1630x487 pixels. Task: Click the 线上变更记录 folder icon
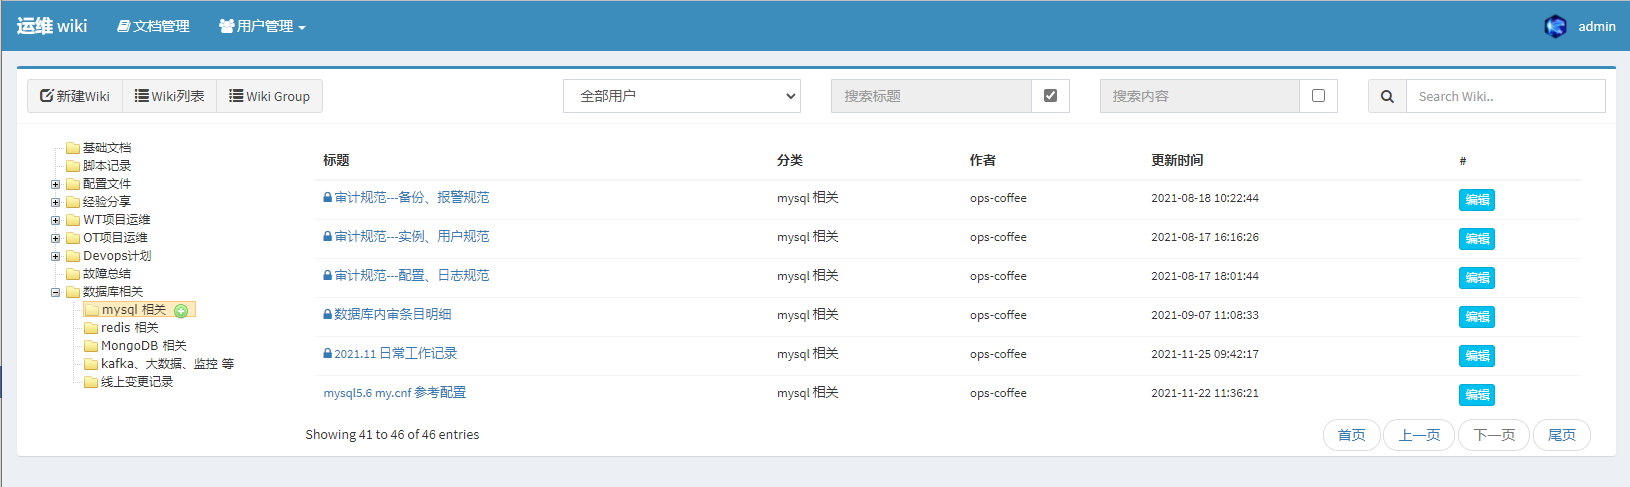coord(91,382)
